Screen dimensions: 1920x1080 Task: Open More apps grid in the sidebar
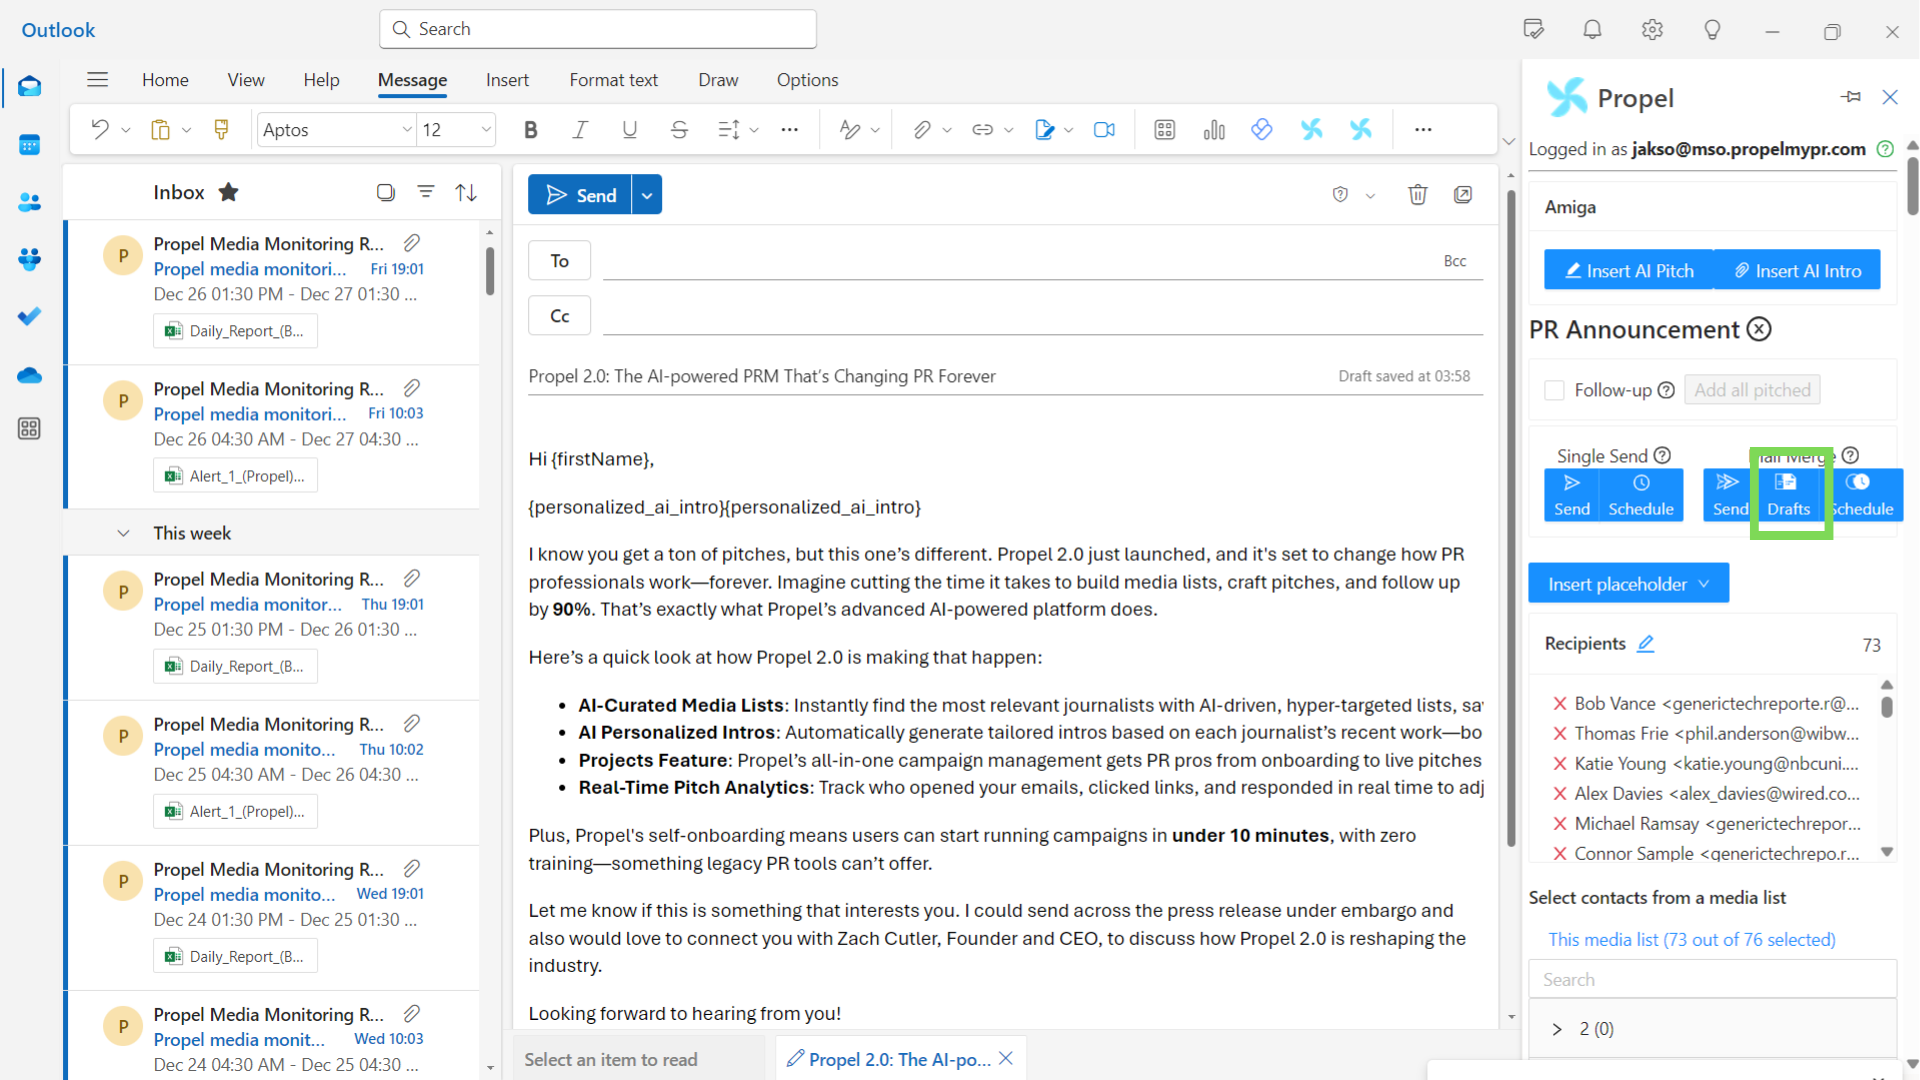pos(29,429)
